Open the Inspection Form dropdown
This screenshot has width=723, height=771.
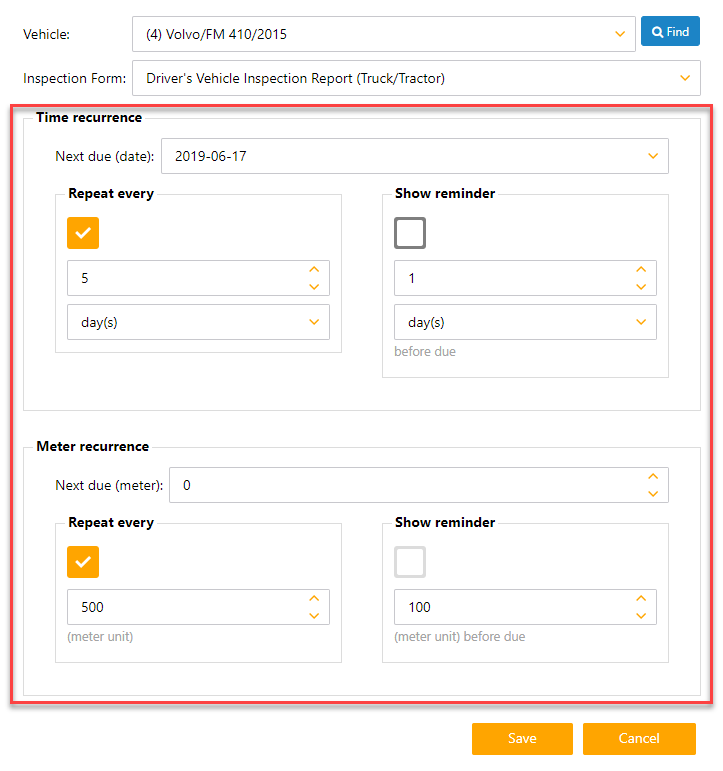click(416, 78)
